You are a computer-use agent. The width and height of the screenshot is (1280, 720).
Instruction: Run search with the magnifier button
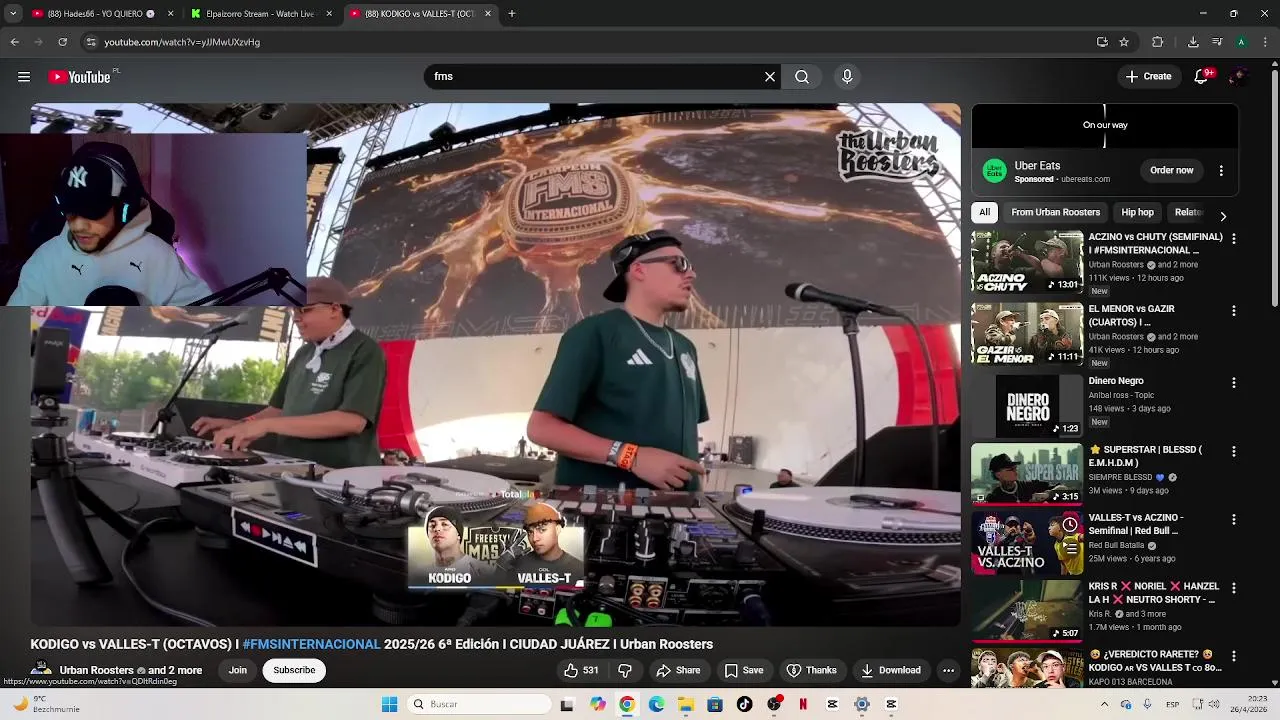coord(802,77)
